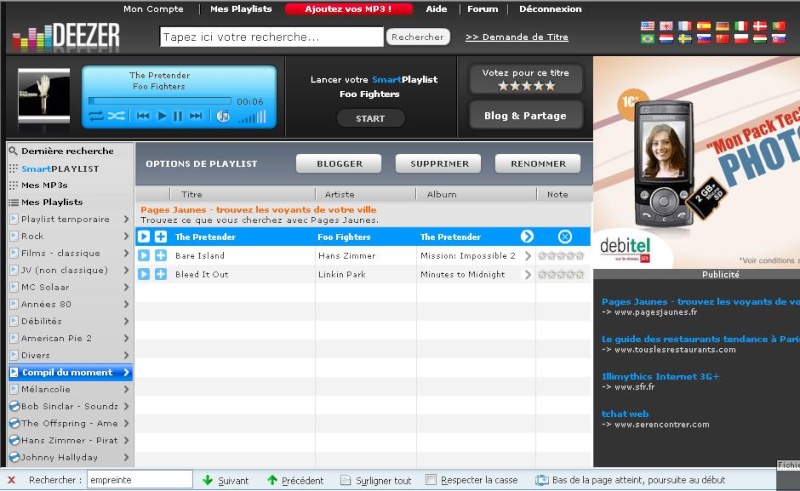Image resolution: width=800 pixels, height=491 pixels.
Task: Expand the Mélancolie playlist chevron
Action: (127, 389)
